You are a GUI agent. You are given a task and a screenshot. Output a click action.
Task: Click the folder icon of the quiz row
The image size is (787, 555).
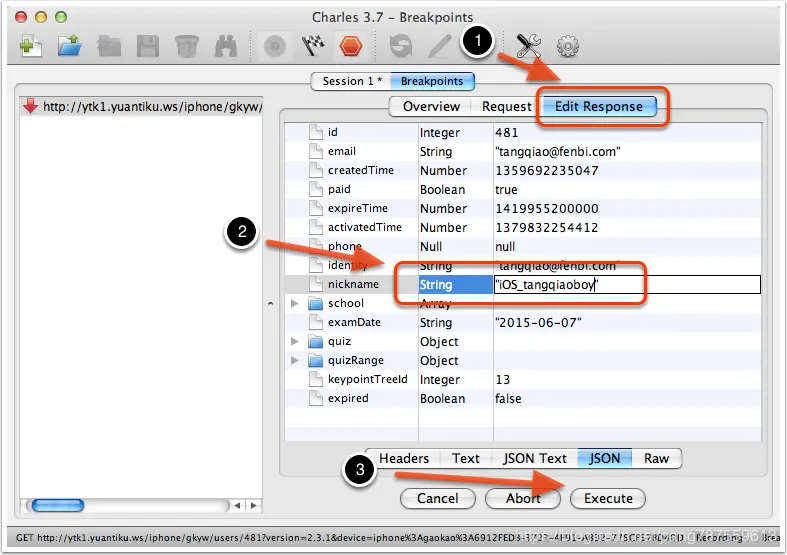(316, 341)
